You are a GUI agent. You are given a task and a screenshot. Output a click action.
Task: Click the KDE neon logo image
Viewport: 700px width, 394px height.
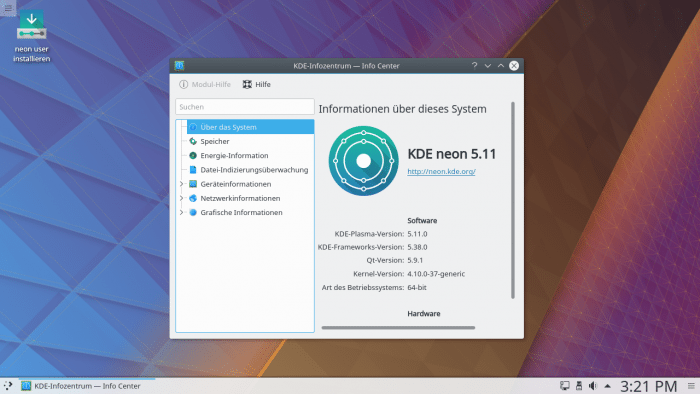363,161
